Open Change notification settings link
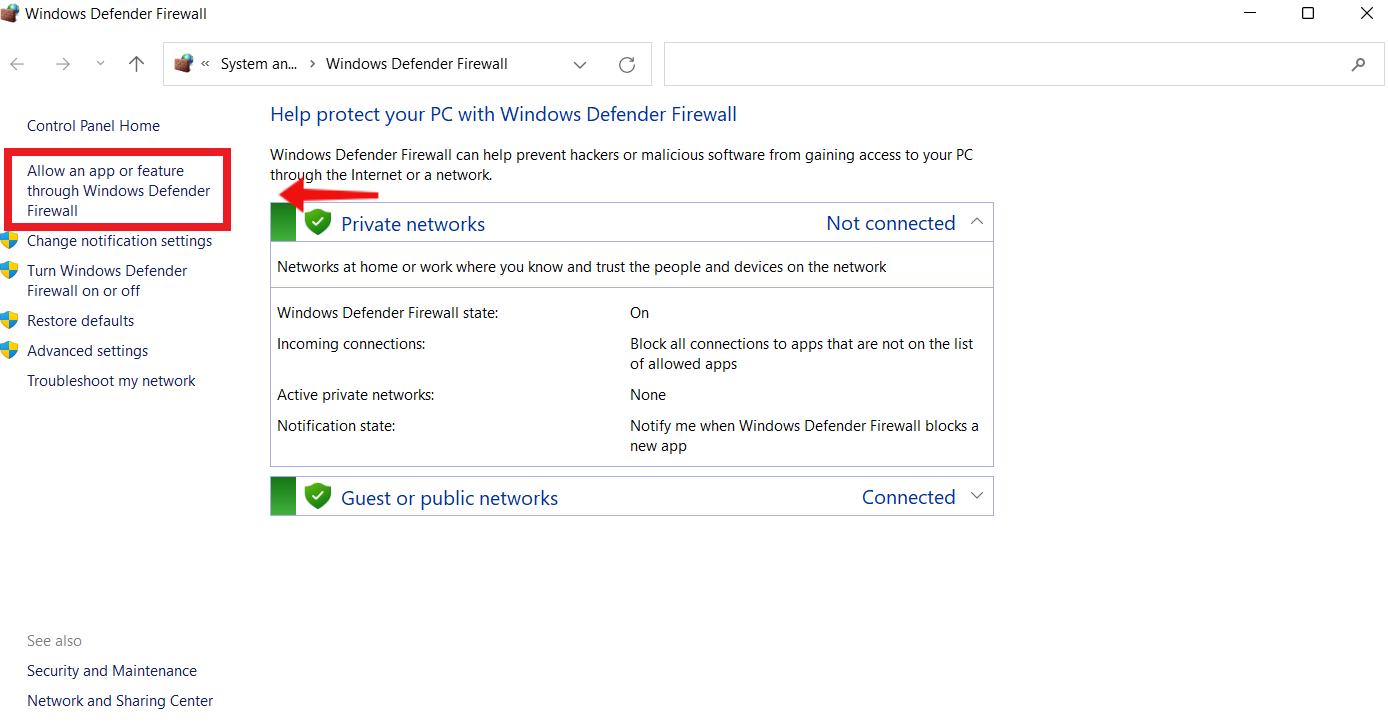 click(119, 241)
